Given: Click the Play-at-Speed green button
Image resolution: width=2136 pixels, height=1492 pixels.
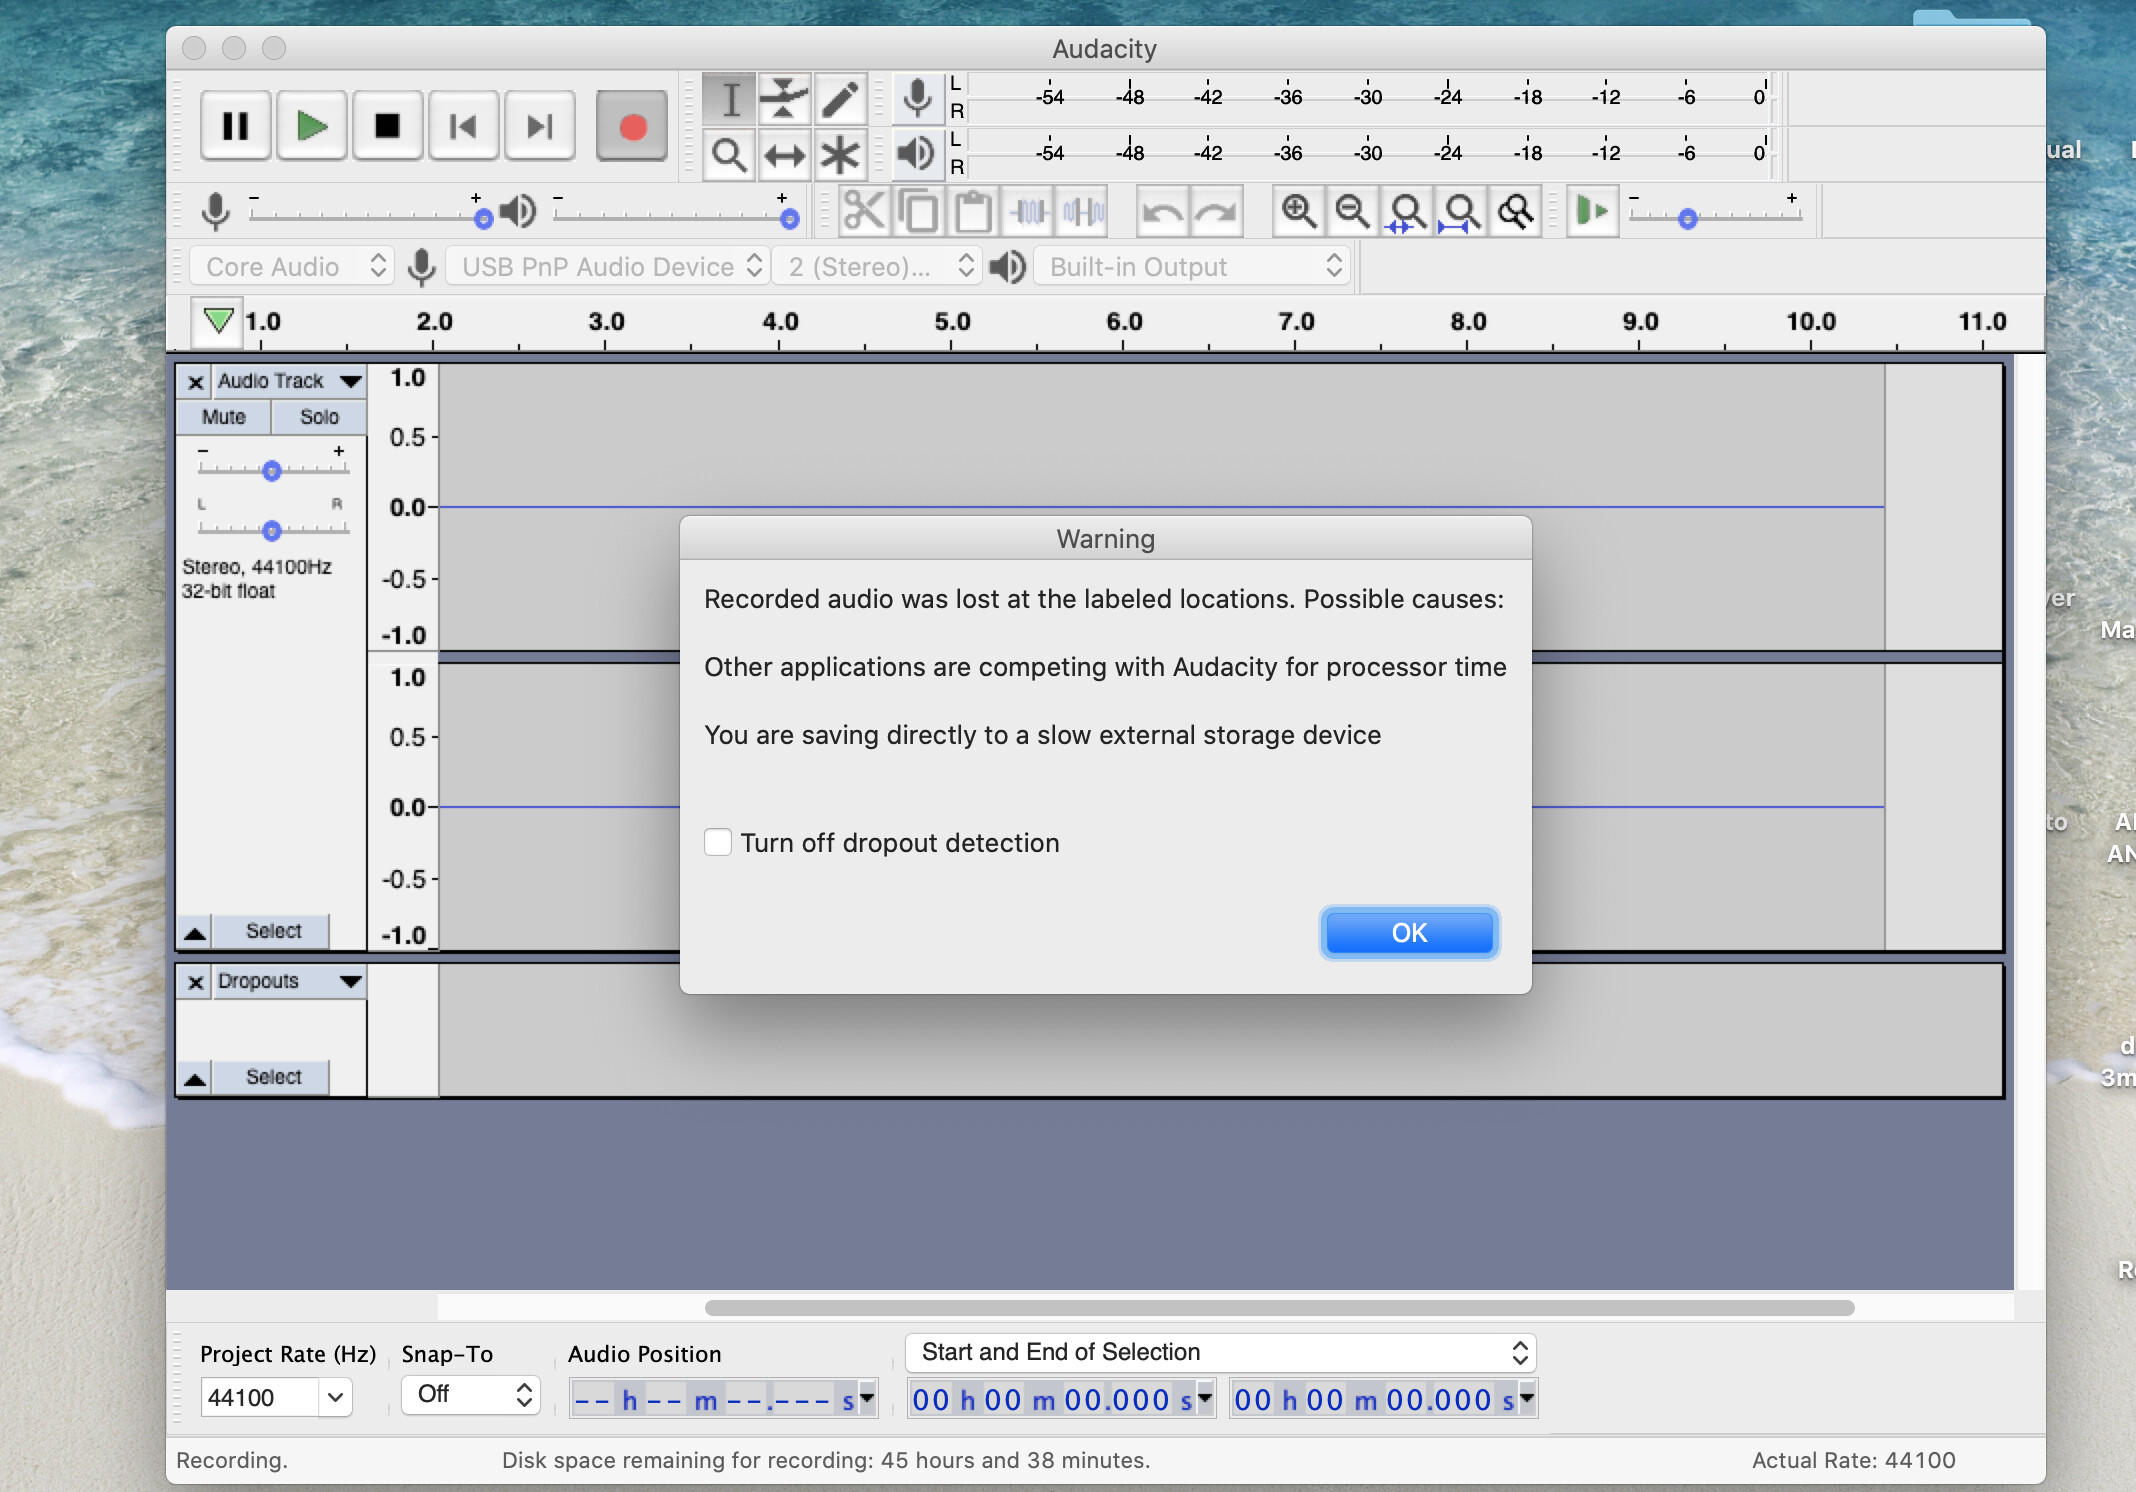Looking at the screenshot, I should tap(1591, 211).
